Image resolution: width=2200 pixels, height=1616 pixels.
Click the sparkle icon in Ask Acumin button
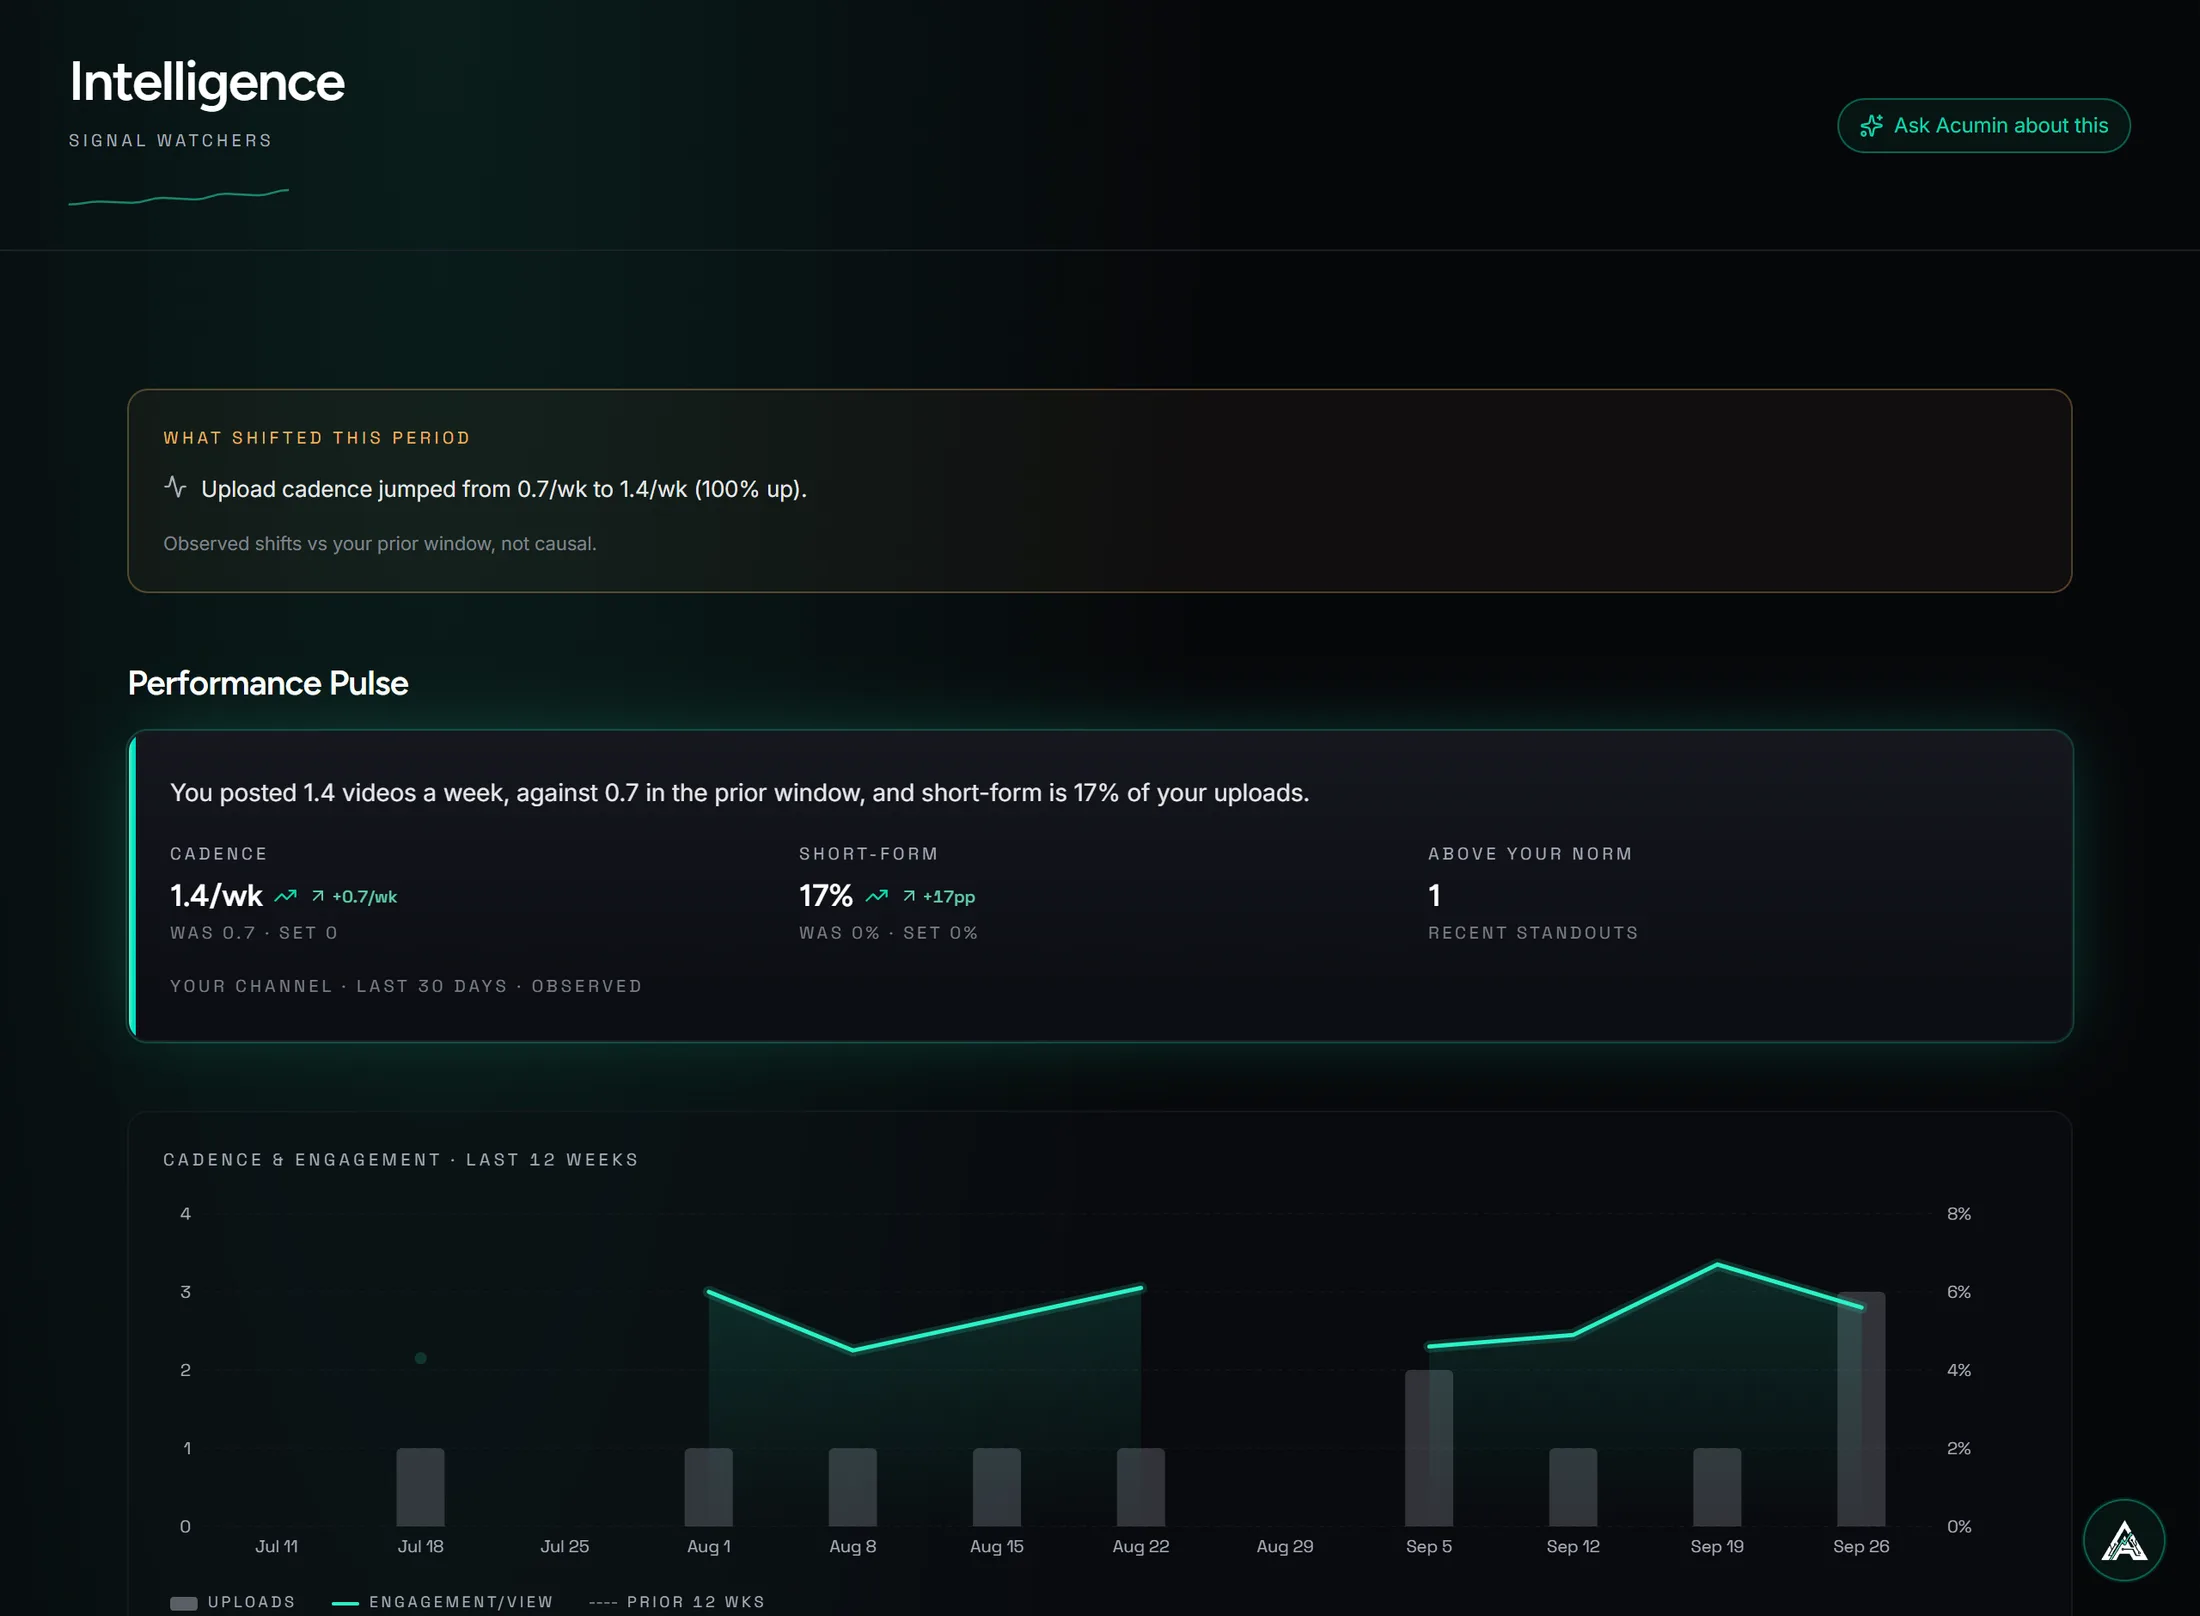click(x=1871, y=125)
